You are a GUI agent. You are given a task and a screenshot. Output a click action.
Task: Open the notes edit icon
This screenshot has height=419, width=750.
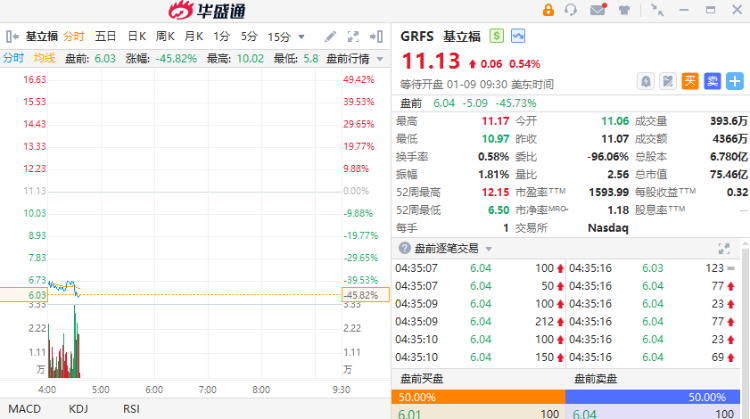coord(668,81)
